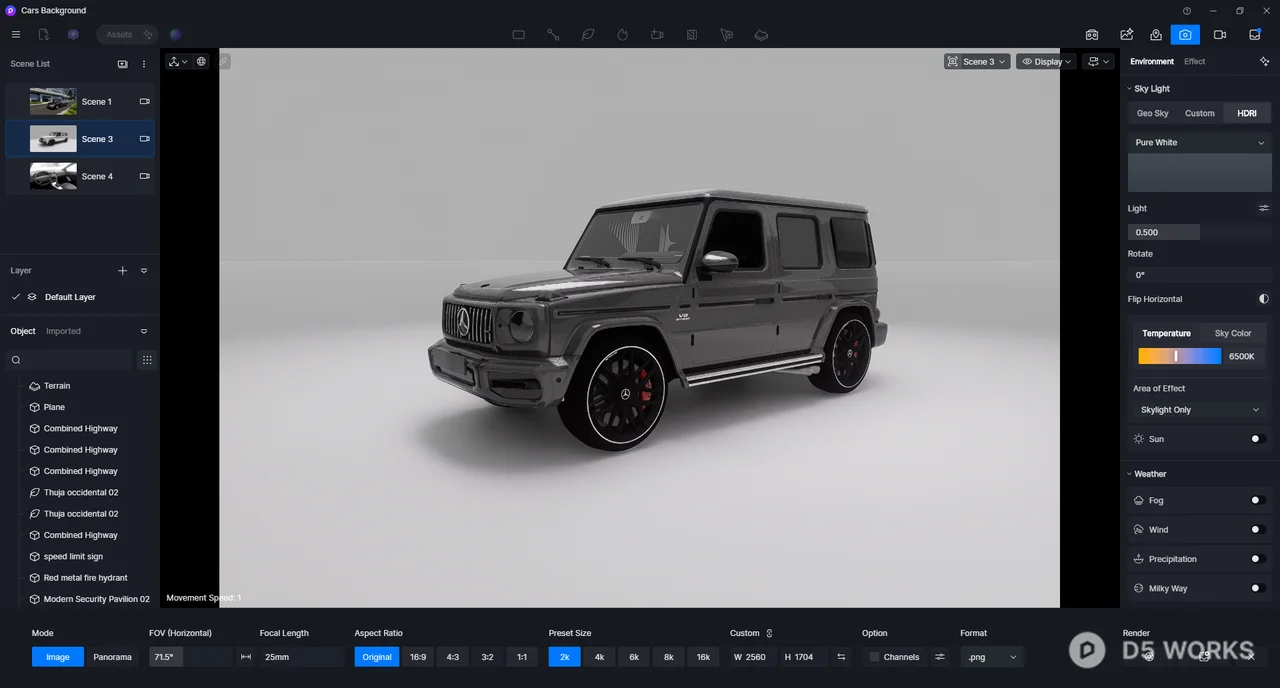Click the path tool icon in toolbar

553,34
